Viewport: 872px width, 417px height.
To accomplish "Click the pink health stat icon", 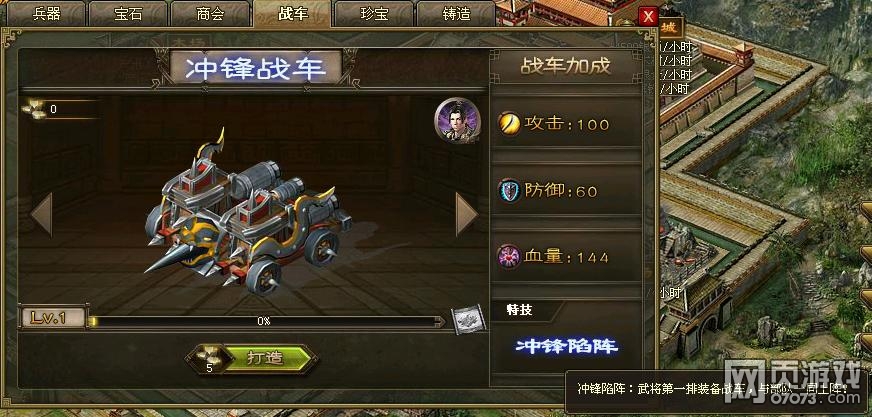I will (509, 257).
